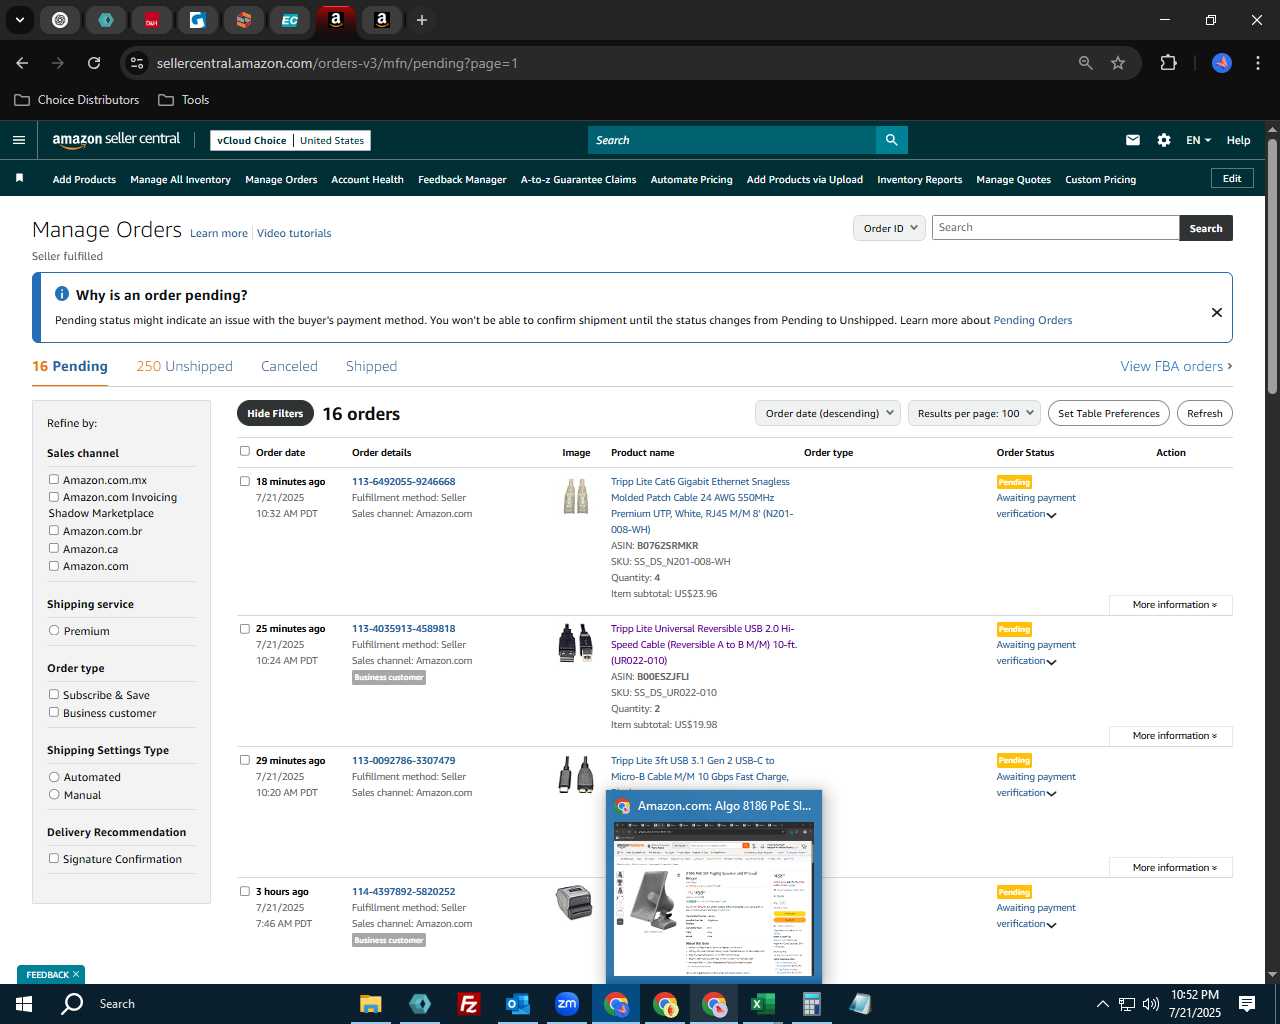Viewport: 1280px width, 1024px height.
Task: Select the Manual shipping settings radio
Action: (x=54, y=794)
